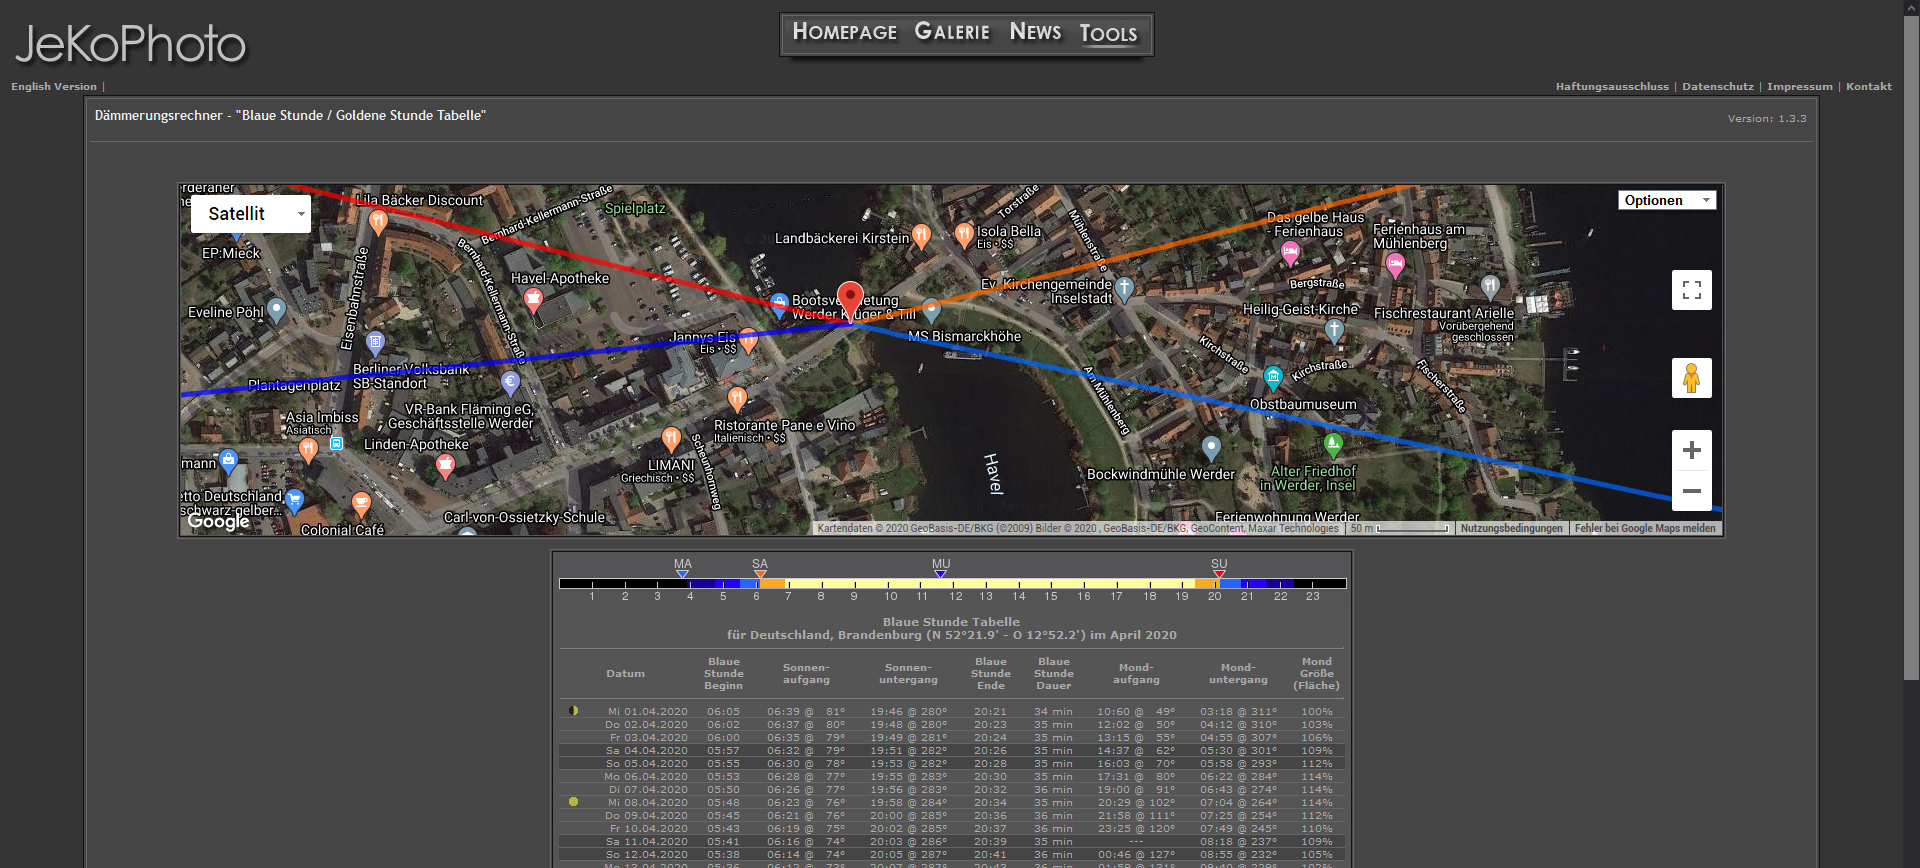This screenshot has width=1920, height=868.
Task: Click the Ristorante Pane e Vino pin
Action: (x=737, y=400)
